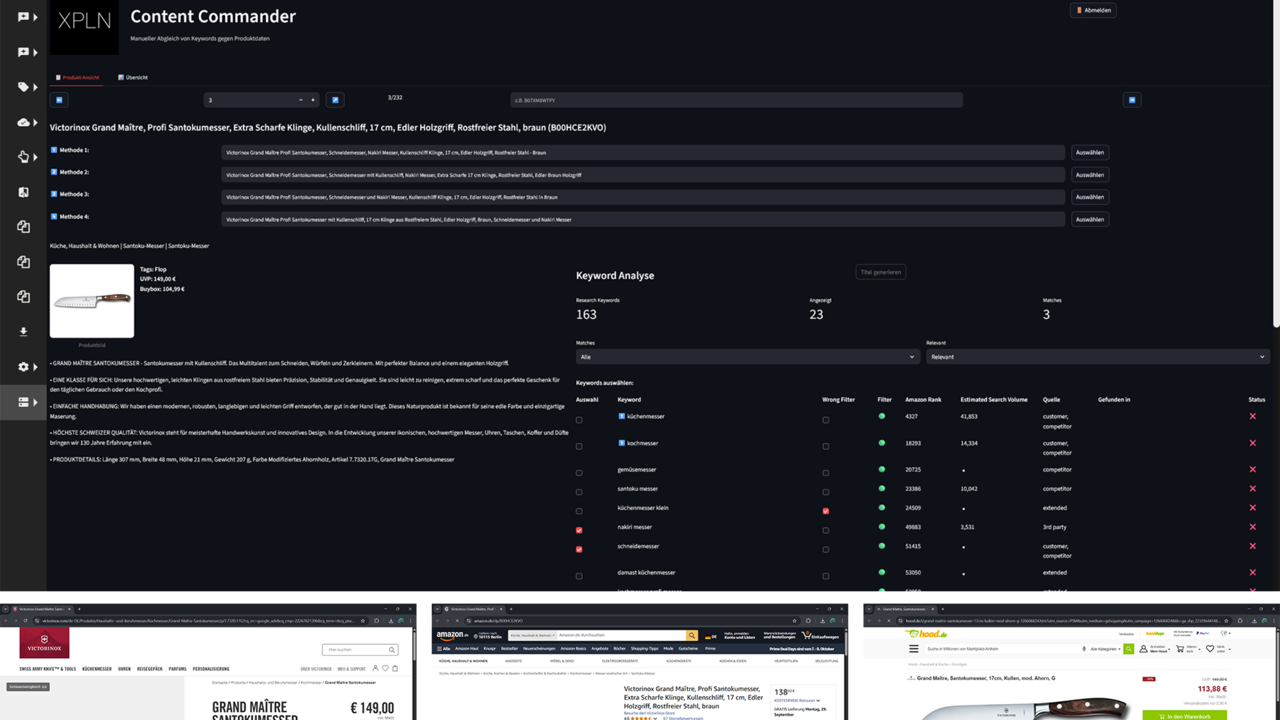This screenshot has width=1280, height=720.
Task: Tick the Auswahl checkbox for küchenmesser
Action: click(x=579, y=420)
